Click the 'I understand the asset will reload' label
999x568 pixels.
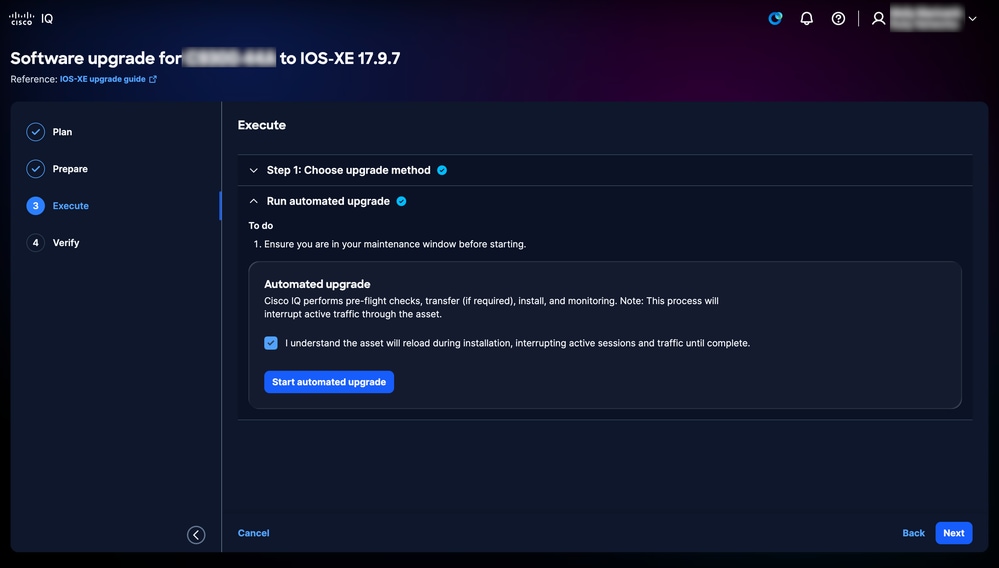point(517,343)
